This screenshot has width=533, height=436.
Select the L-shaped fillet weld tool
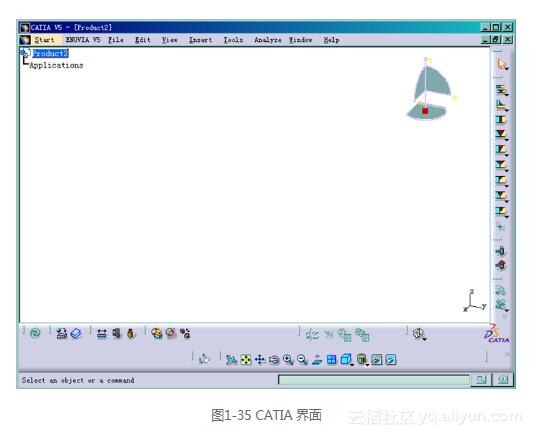coord(501,105)
